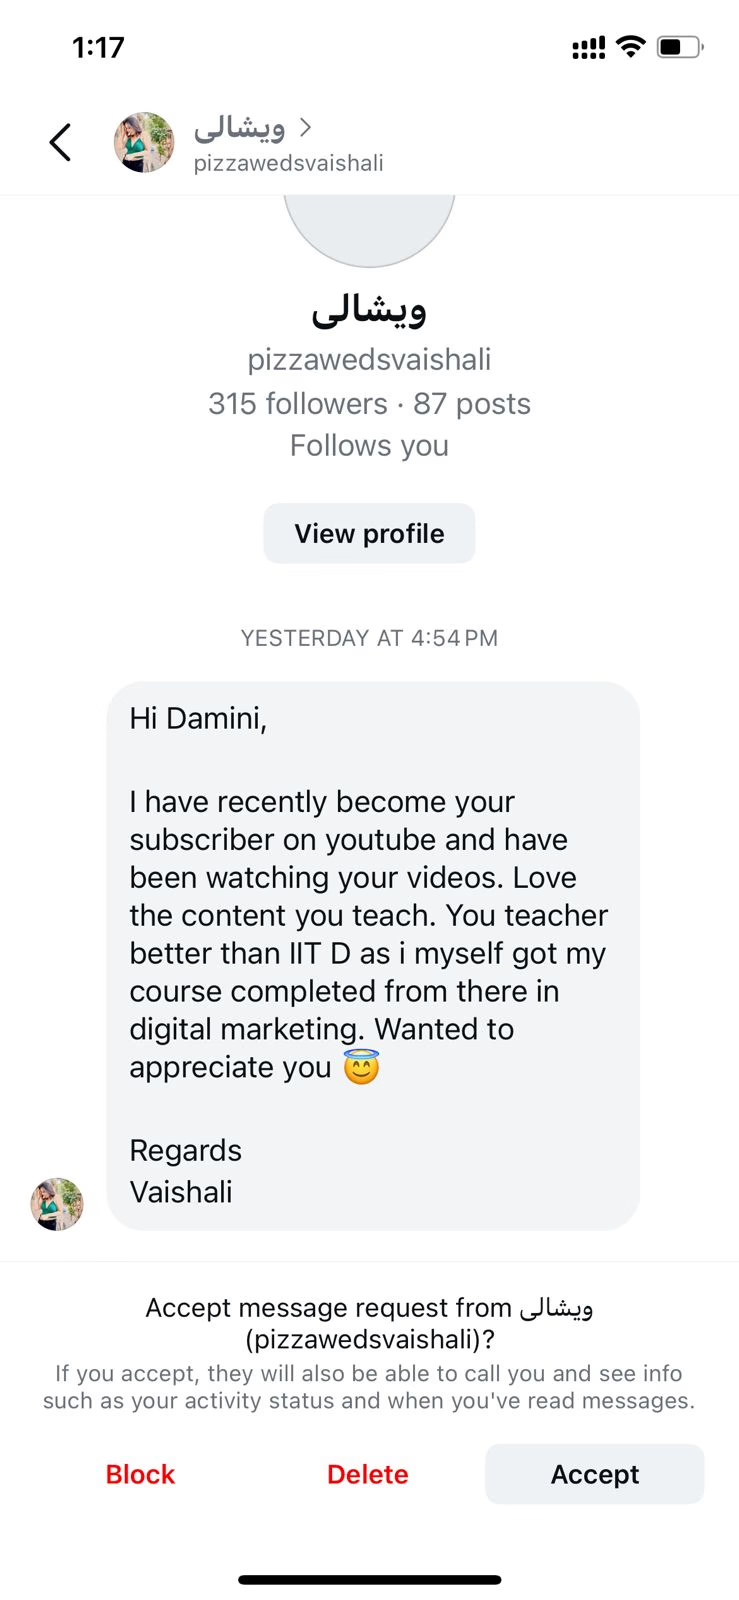Delete the message request
This screenshot has width=739, height=1600.
point(367,1474)
